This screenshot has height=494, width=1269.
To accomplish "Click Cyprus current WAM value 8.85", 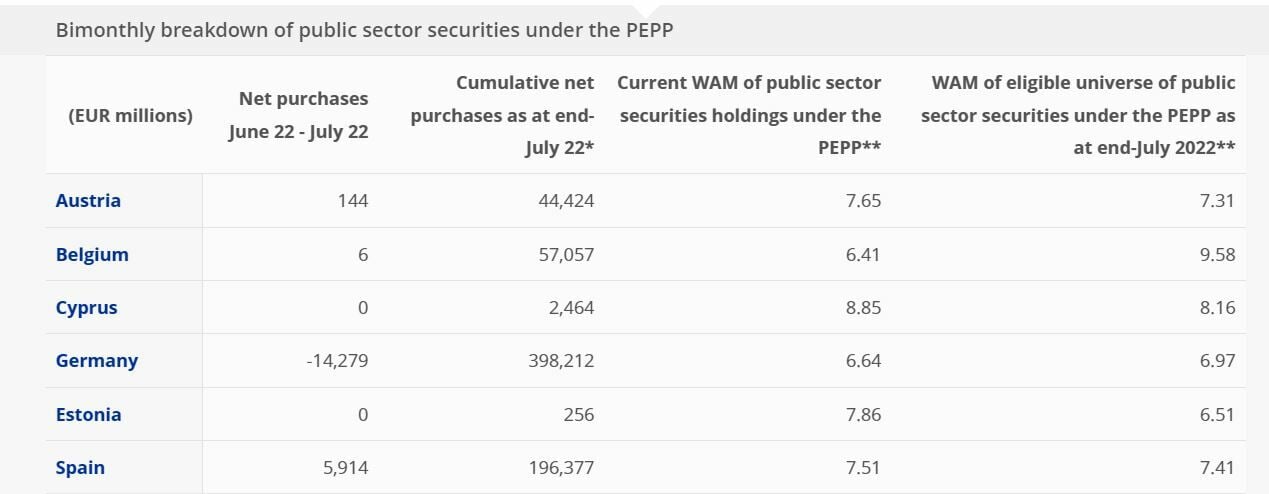I will (x=862, y=308).
